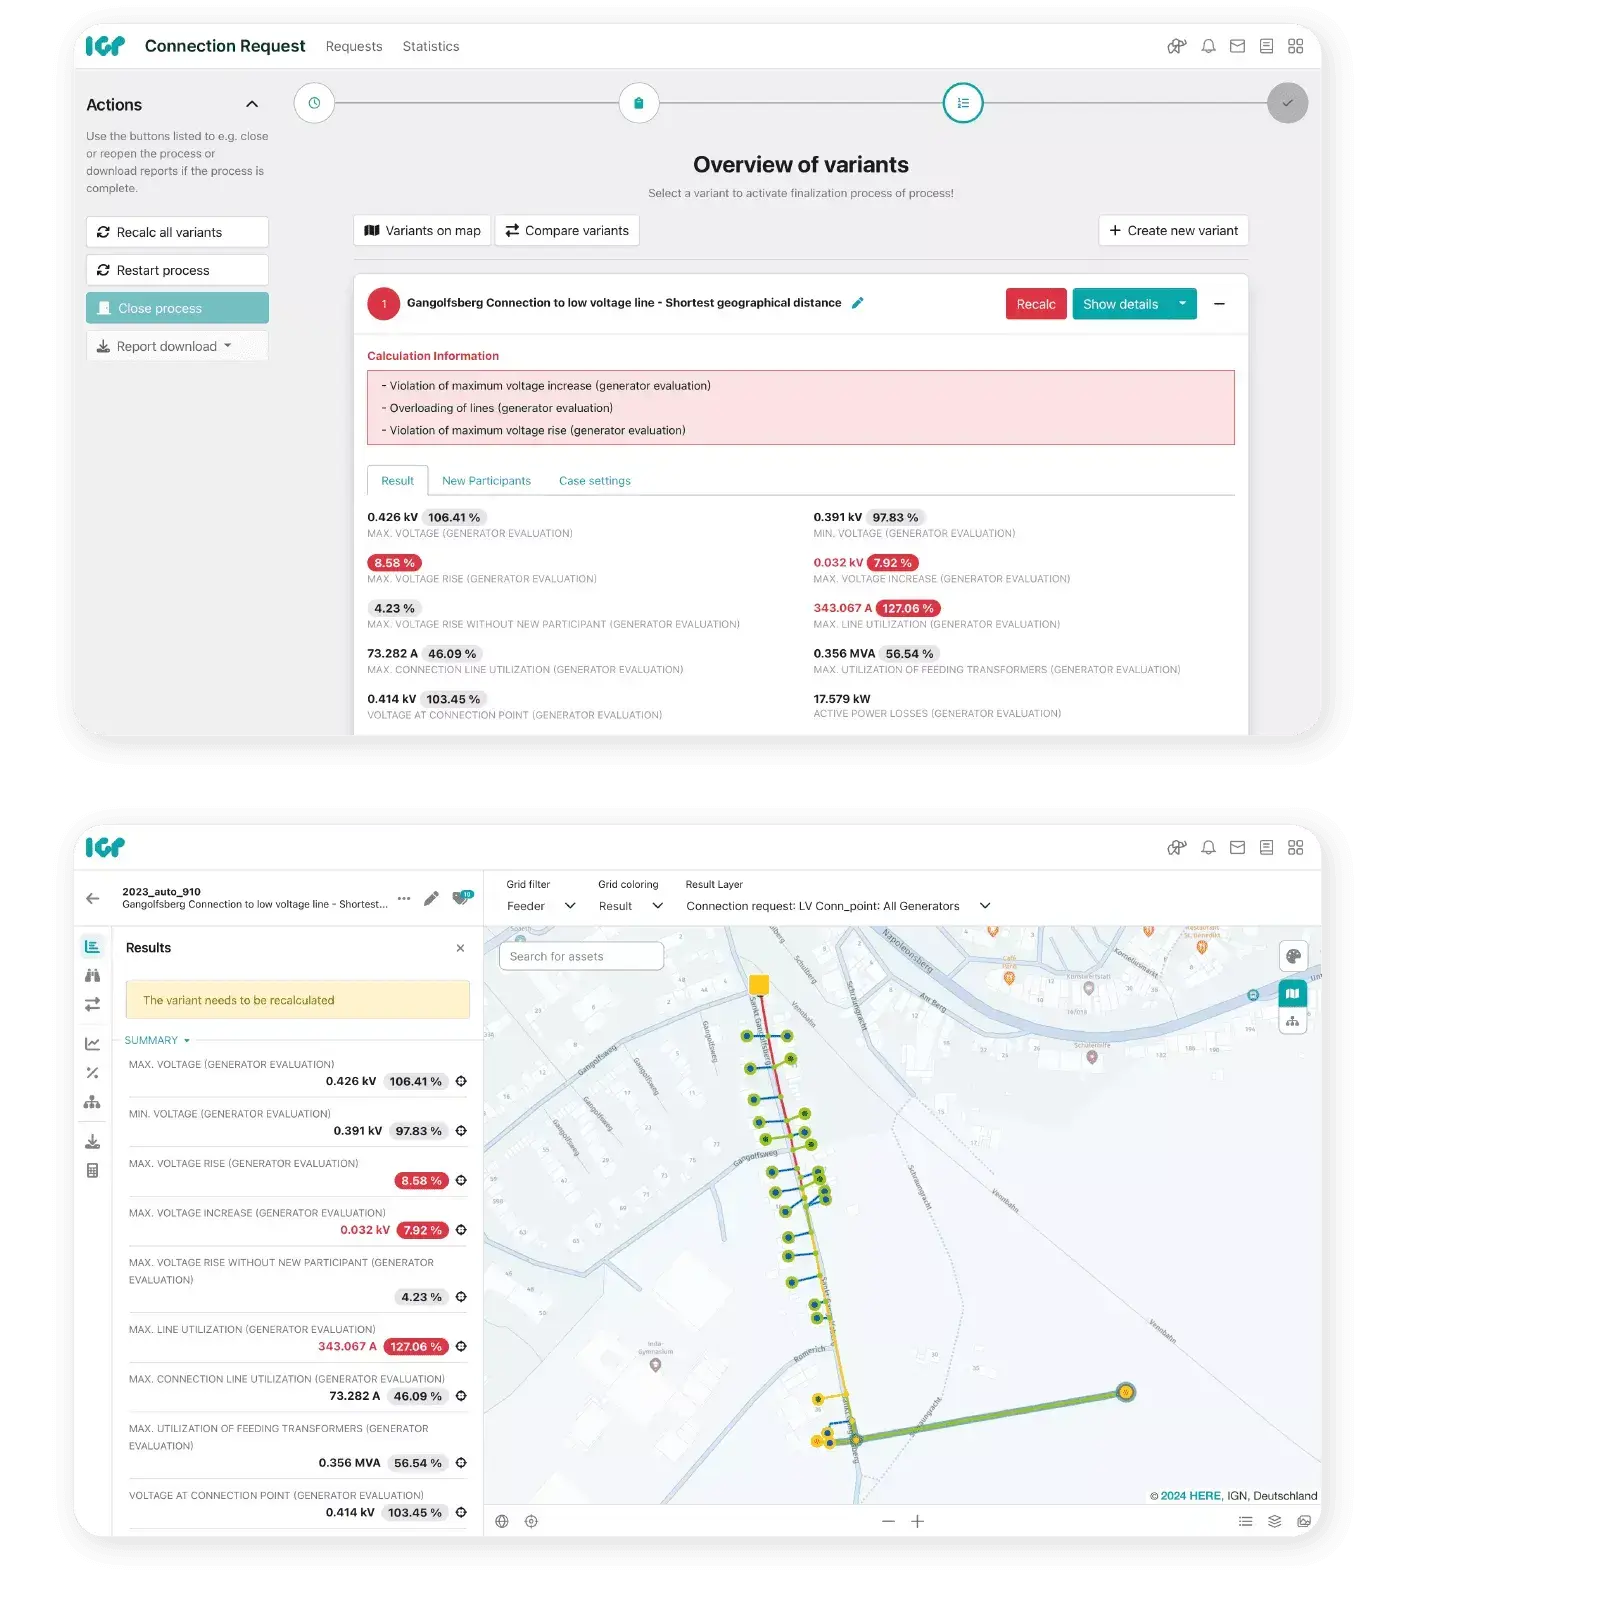Open the map layers stack icon

pos(1274,1521)
